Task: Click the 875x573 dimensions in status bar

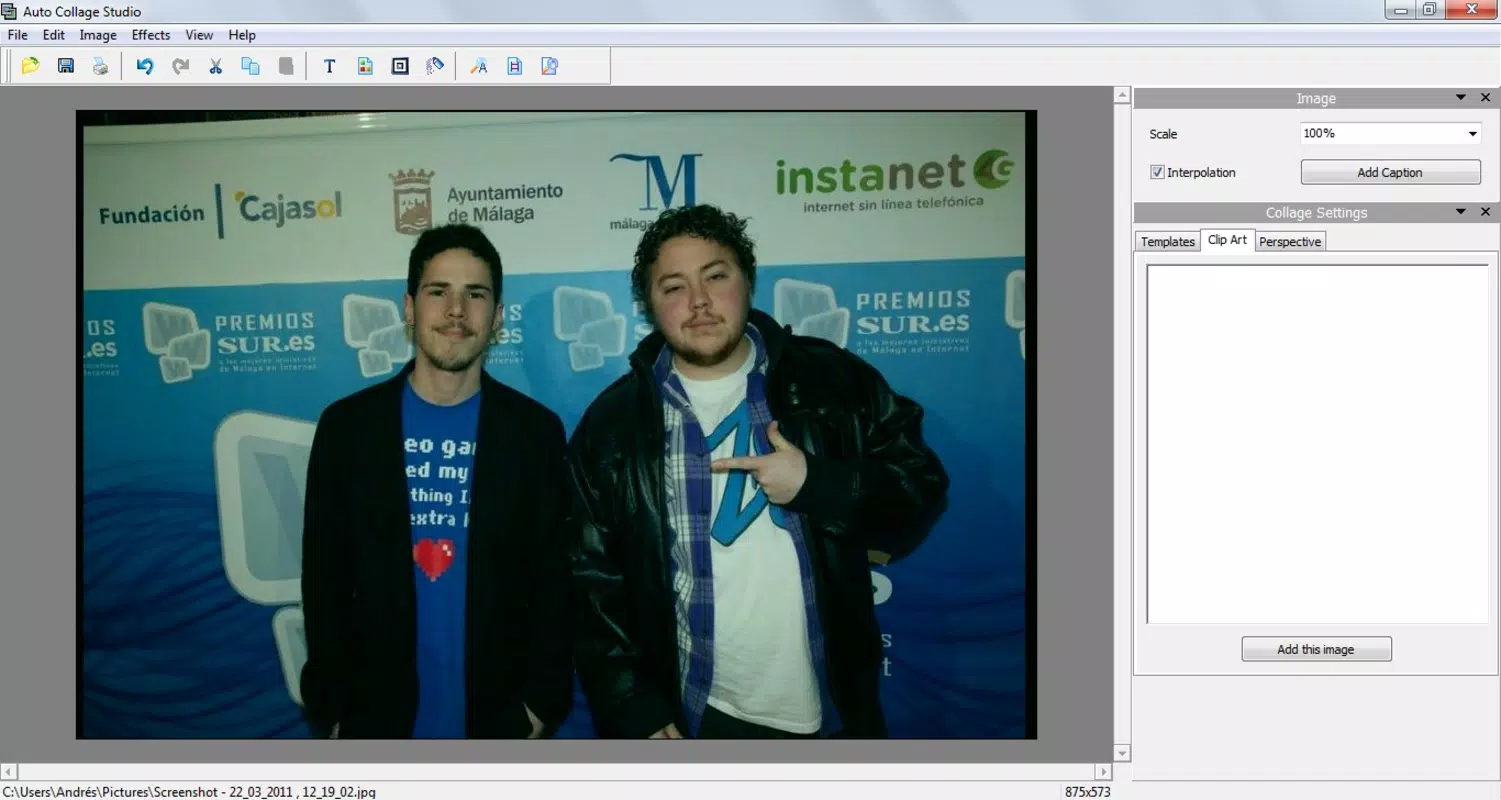Action: [1087, 792]
